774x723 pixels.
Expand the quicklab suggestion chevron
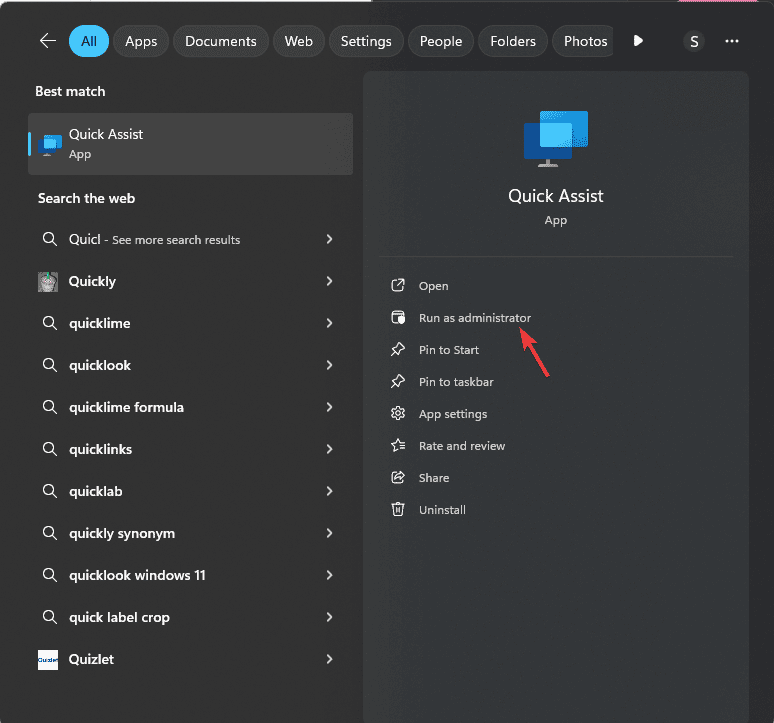(x=329, y=491)
